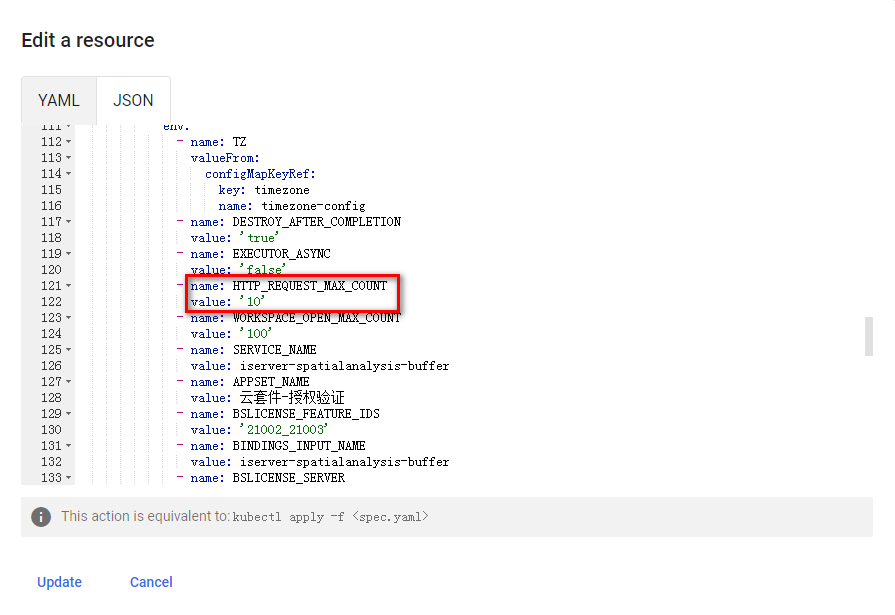
Task: Collapse the fold arrow at line 117
Action: (x=68, y=222)
